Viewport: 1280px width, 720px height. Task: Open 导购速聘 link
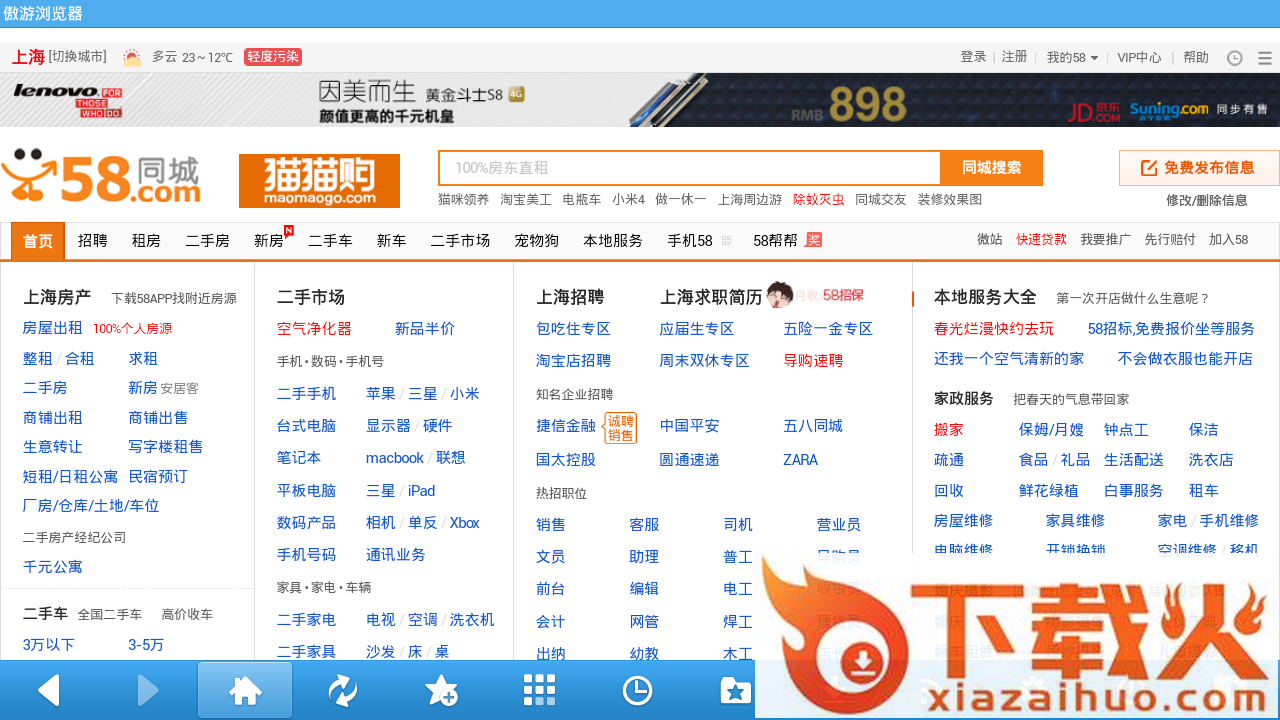[x=813, y=361]
